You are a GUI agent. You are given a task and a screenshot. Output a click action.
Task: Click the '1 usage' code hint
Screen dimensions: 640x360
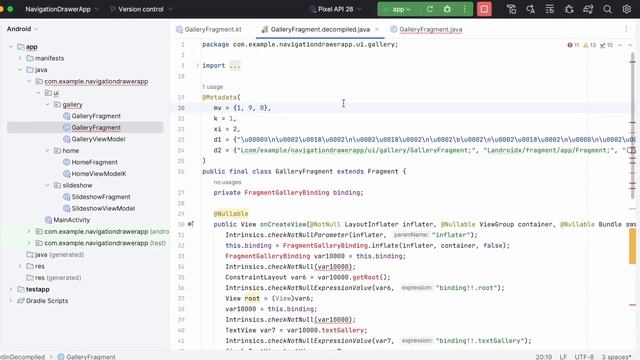213,87
